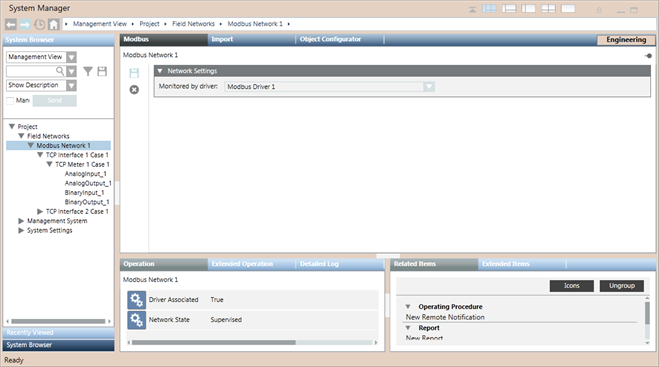Click the Icons button in Related Items
Viewport: 659px width, 367px height.
(572, 286)
